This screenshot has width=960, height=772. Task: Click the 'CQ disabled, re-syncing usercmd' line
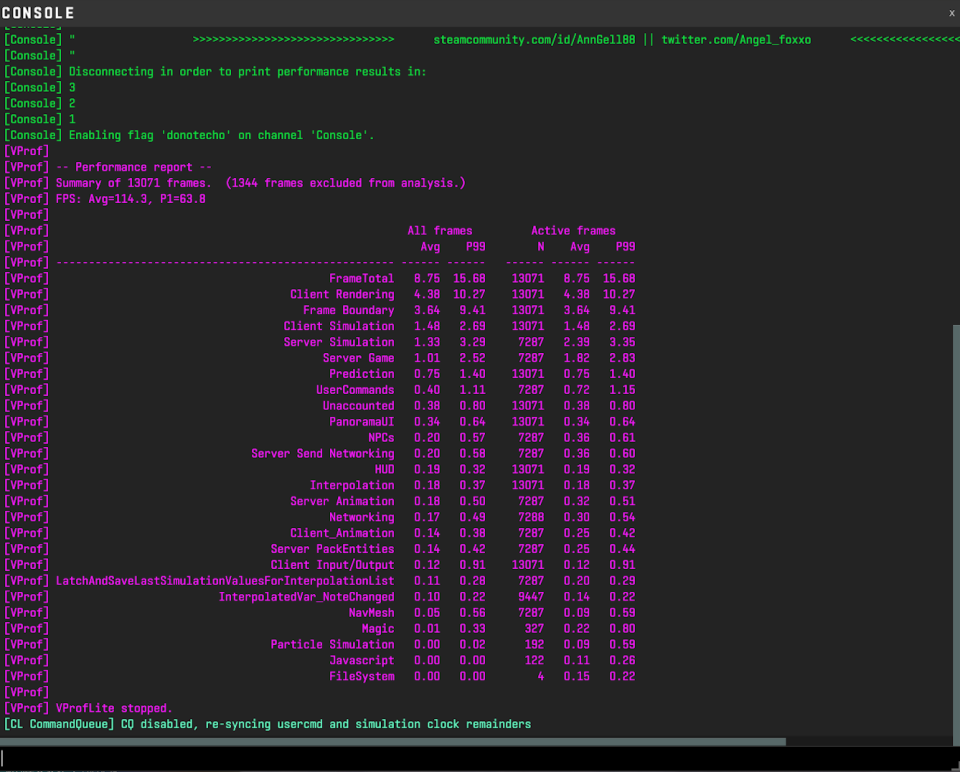[267, 724]
